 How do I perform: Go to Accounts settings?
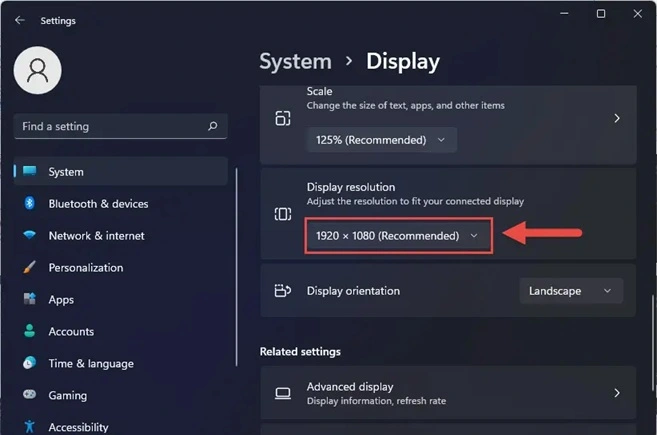pyautogui.click(x=121, y=331)
